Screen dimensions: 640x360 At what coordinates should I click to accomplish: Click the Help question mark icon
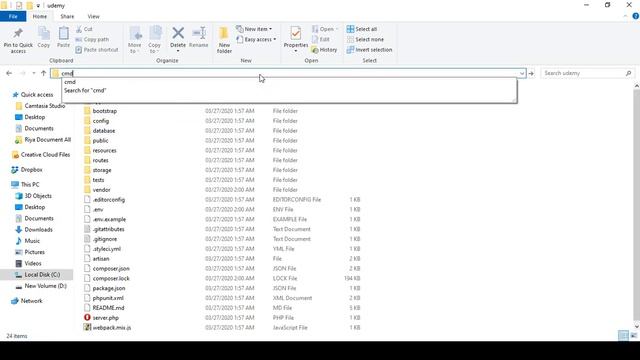(636, 16)
